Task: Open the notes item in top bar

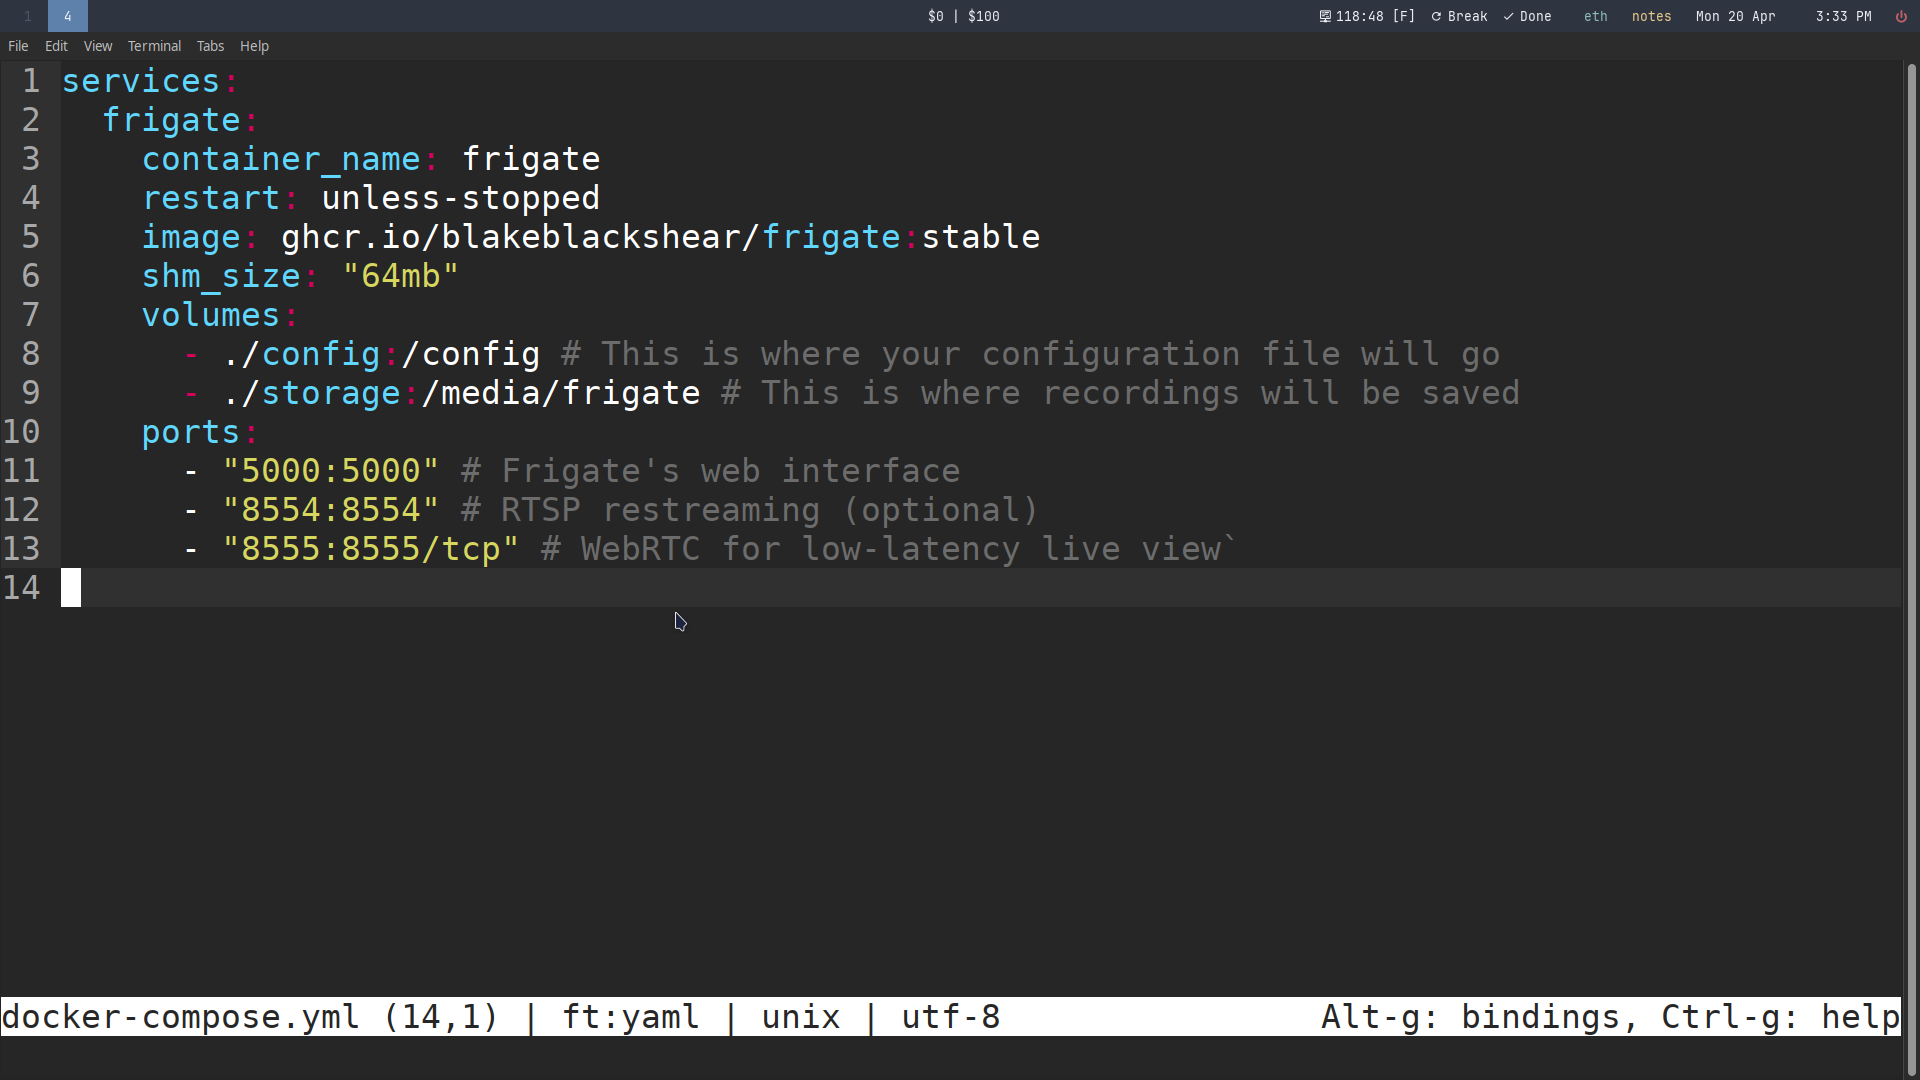Action: [1651, 16]
